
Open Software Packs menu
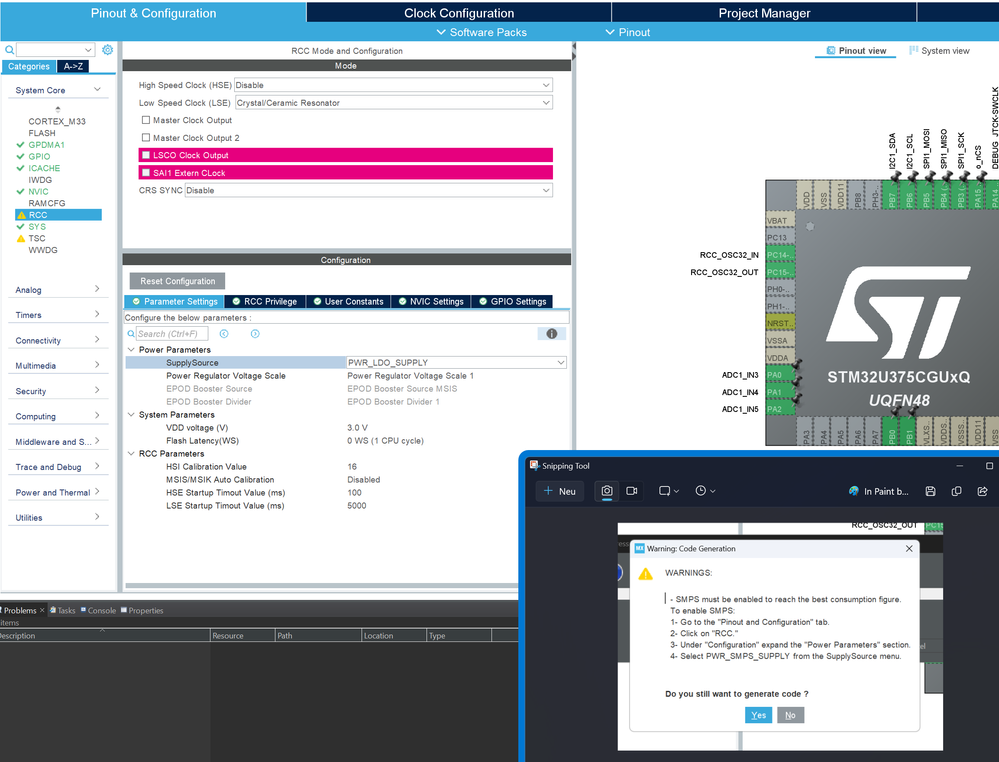(482, 32)
